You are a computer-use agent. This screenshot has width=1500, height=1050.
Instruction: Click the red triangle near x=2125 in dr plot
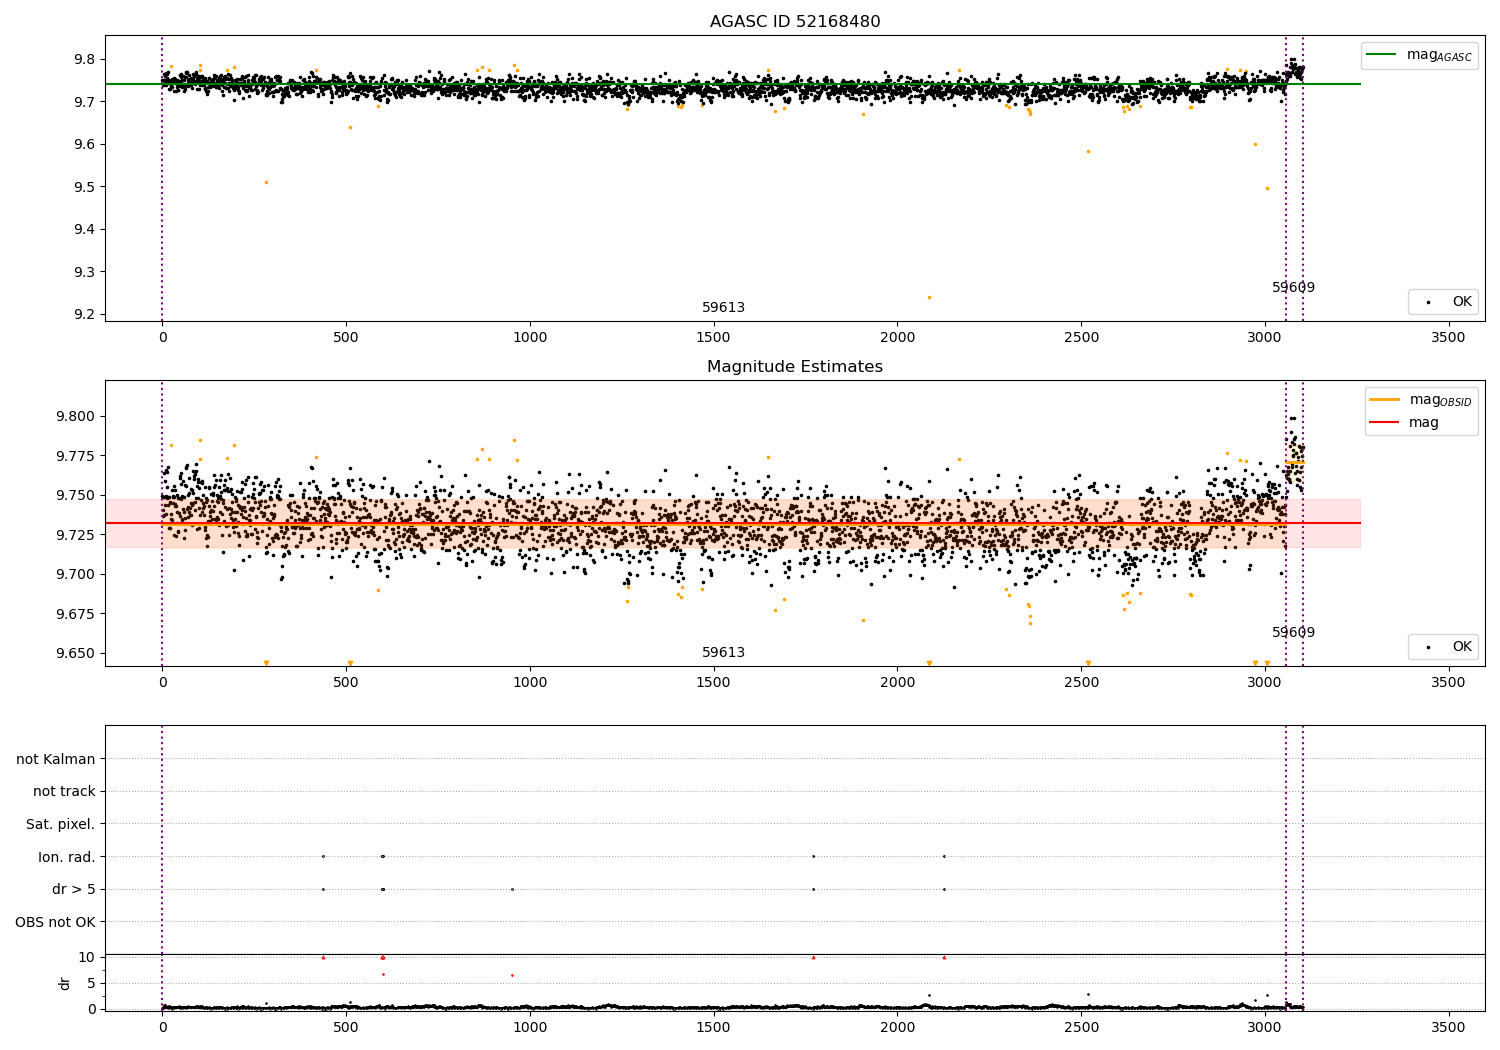pyautogui.click(x=944, y=957)
